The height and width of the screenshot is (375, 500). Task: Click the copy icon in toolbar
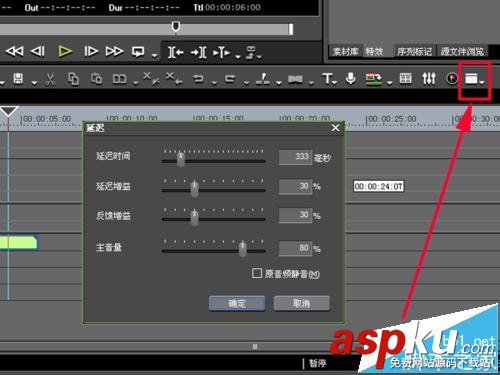pos(73,79)
